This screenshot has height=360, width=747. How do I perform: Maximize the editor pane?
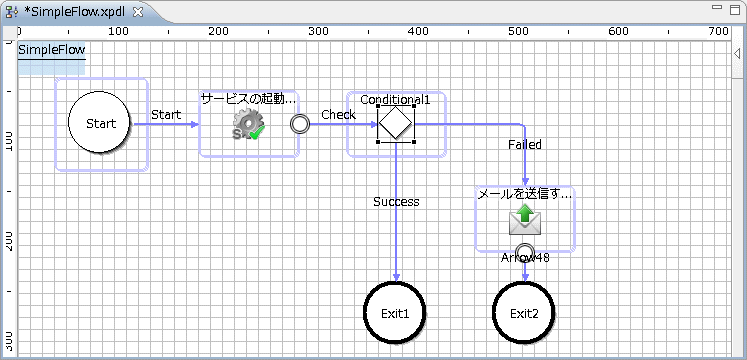pos(734,8)
